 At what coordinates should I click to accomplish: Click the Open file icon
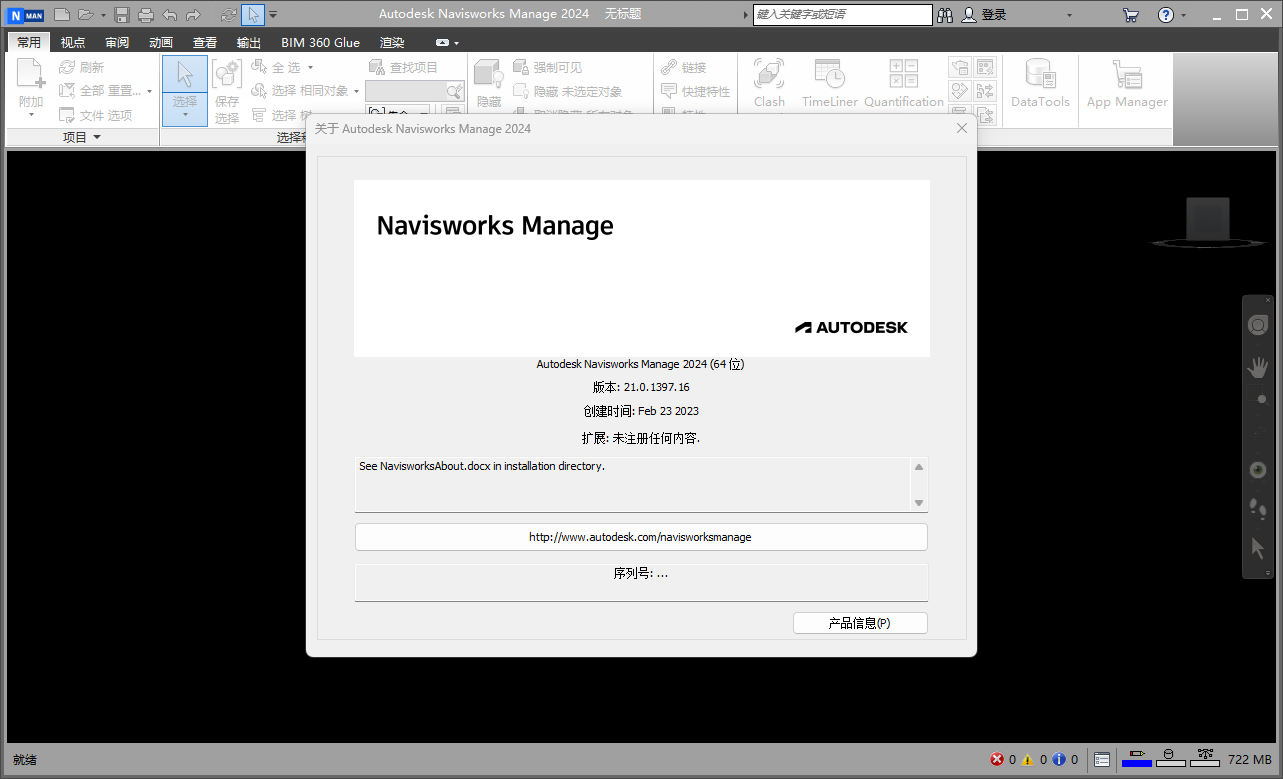(86, 15)
